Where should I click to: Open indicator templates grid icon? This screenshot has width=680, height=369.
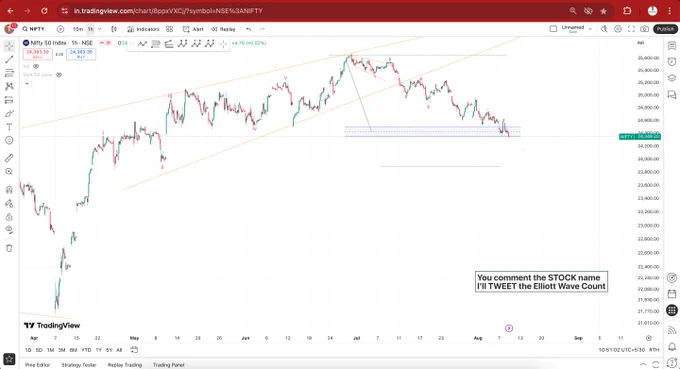click(x=170, y=29)
